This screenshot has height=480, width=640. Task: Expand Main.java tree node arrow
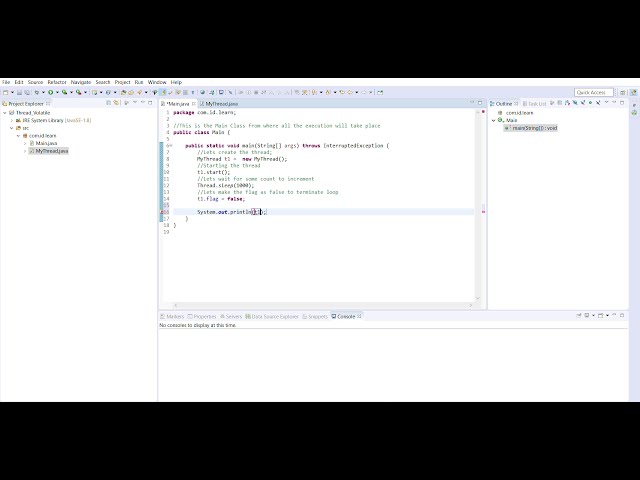pyautogui.click(x=25, y=143)
